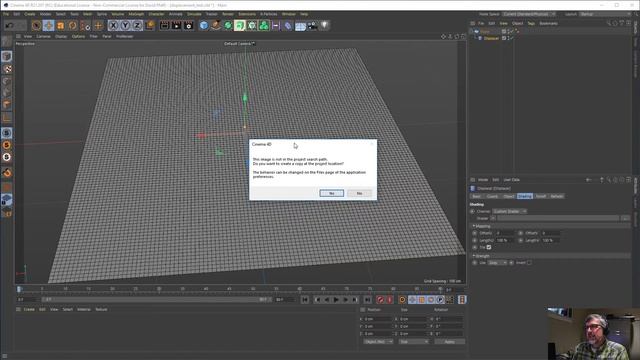Toggle the Displacer enable checkmark in Object Manager
Viewport: 640px width, 360px height.
[511, 38]
